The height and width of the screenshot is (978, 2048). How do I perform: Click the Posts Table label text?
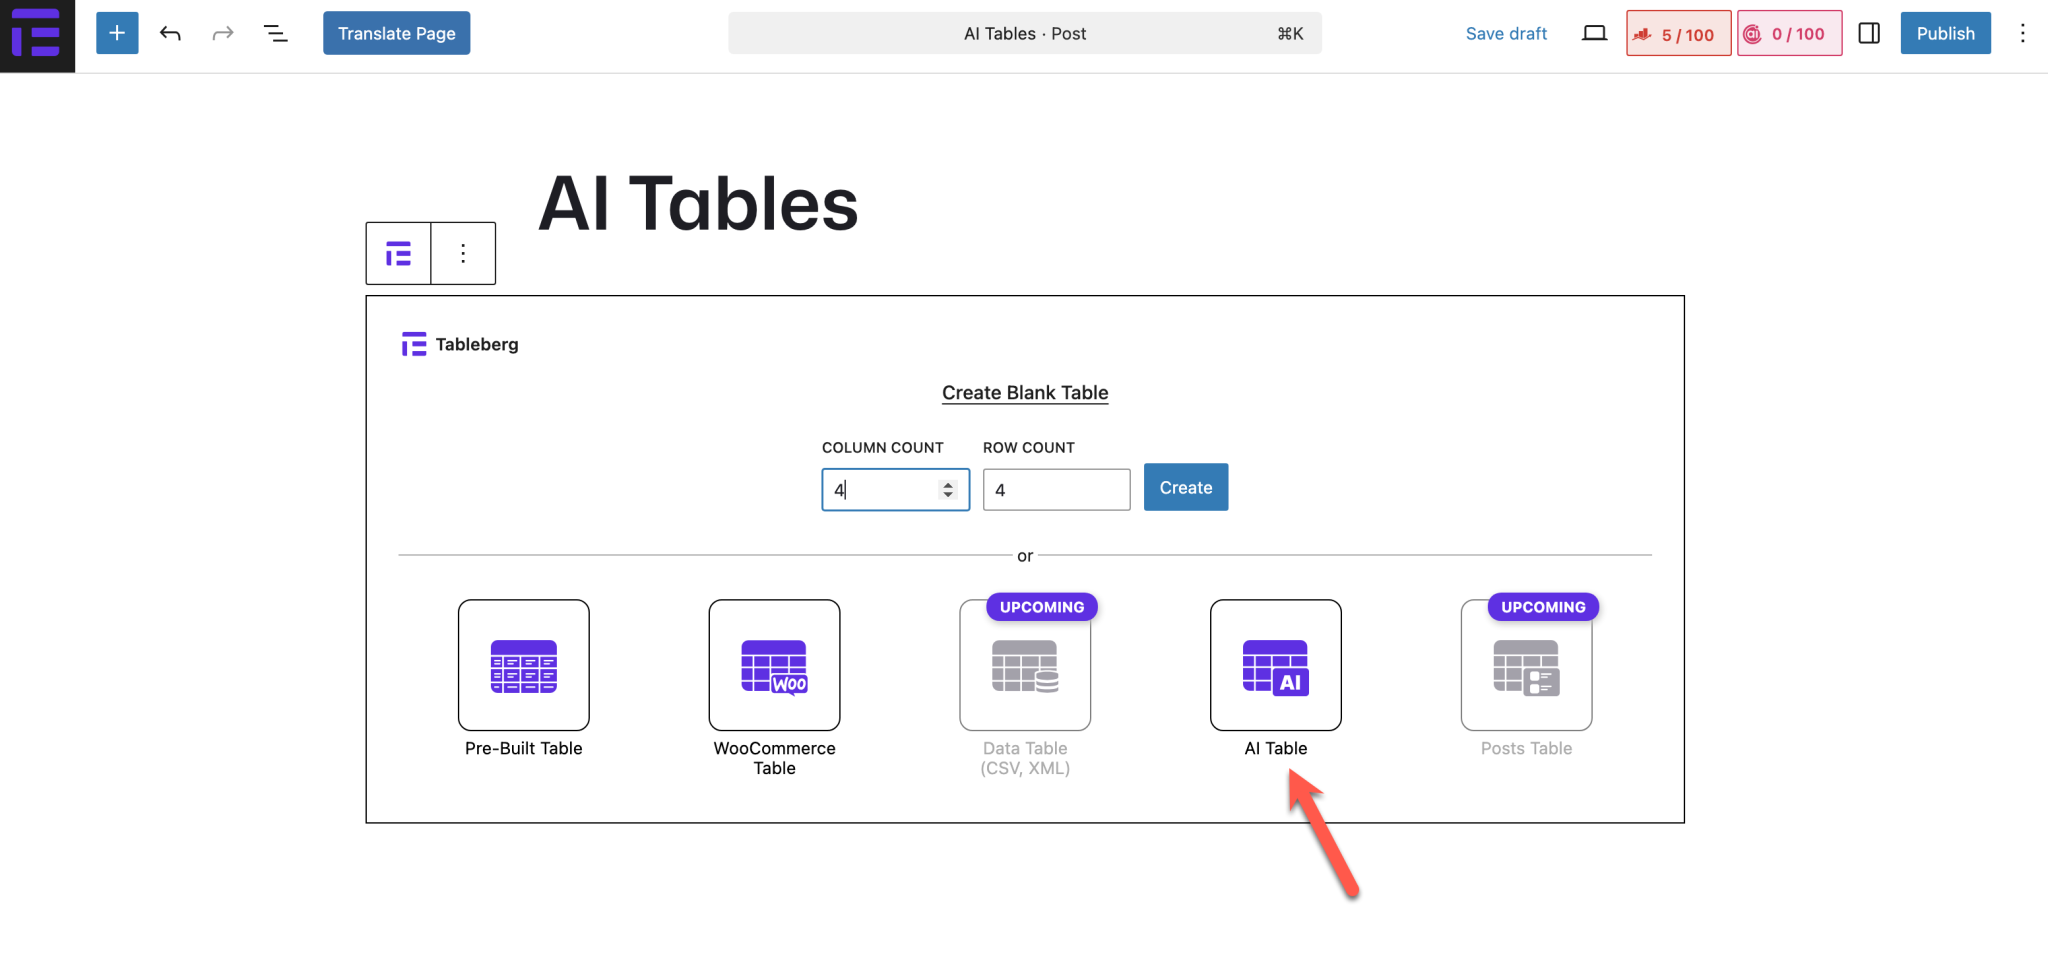(1527, 748)
